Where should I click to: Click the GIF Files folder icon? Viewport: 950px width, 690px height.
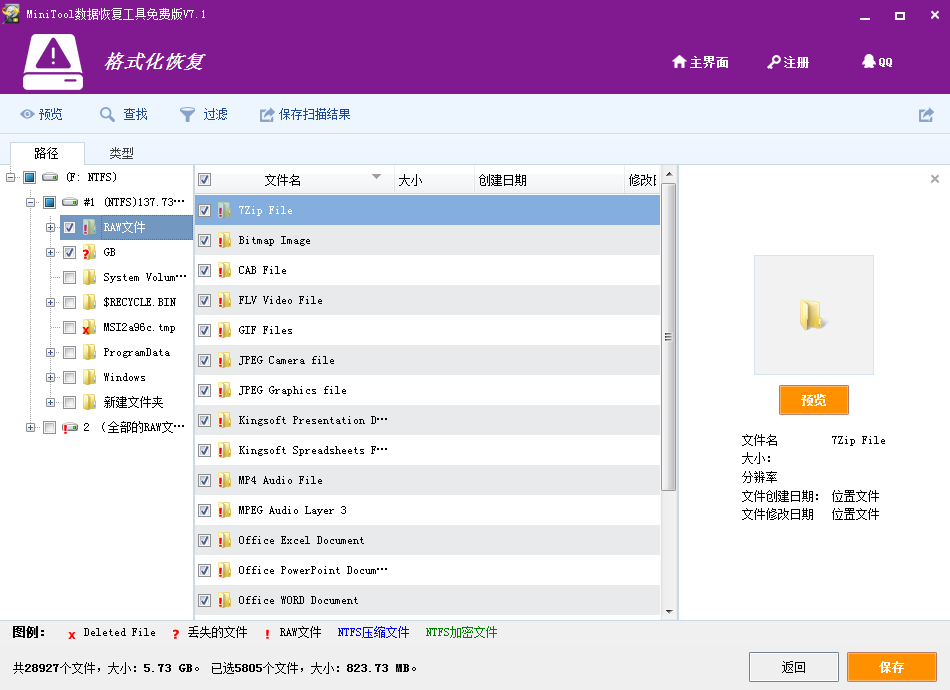[224, 330]
